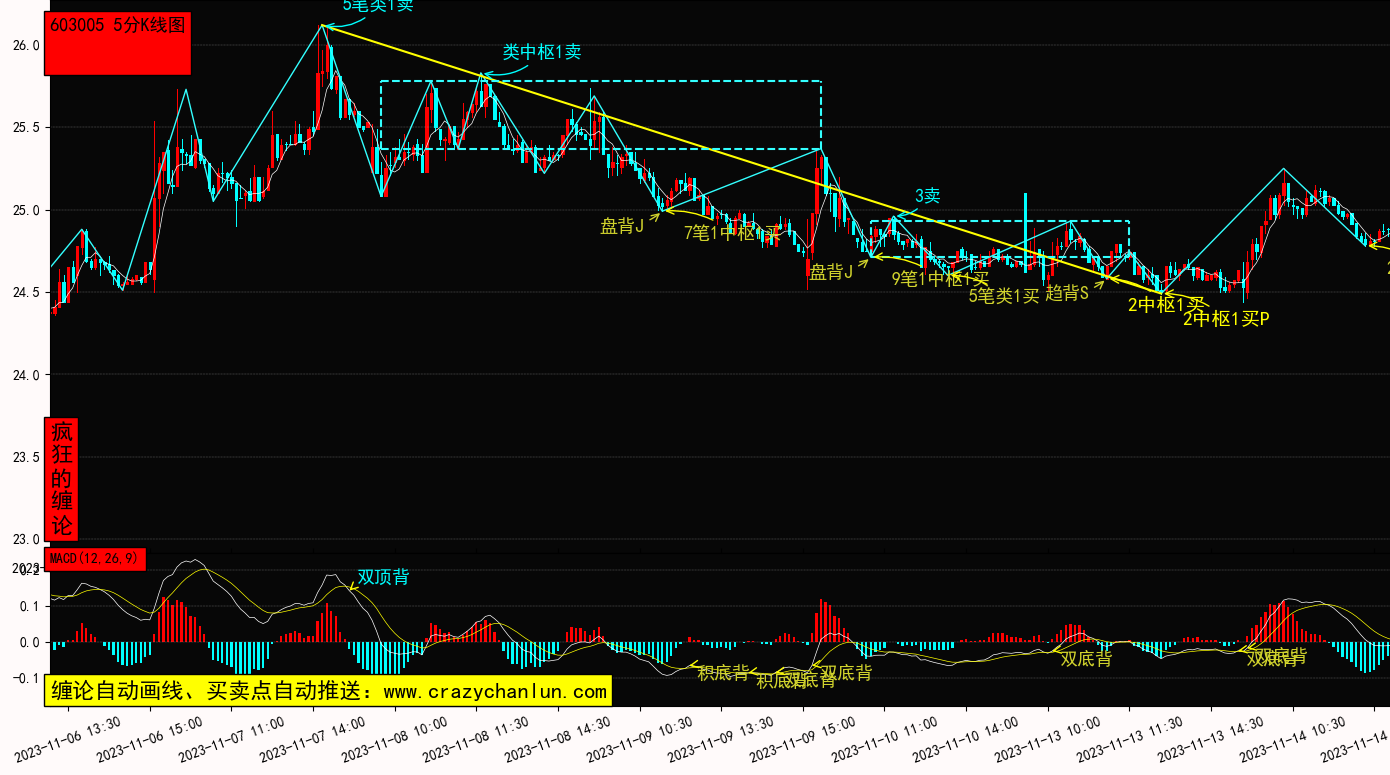Select the 2023-11-09 13:30 time label
Image resolution: width=1390 pixels, height=775 pixels.
coord(721,739)
